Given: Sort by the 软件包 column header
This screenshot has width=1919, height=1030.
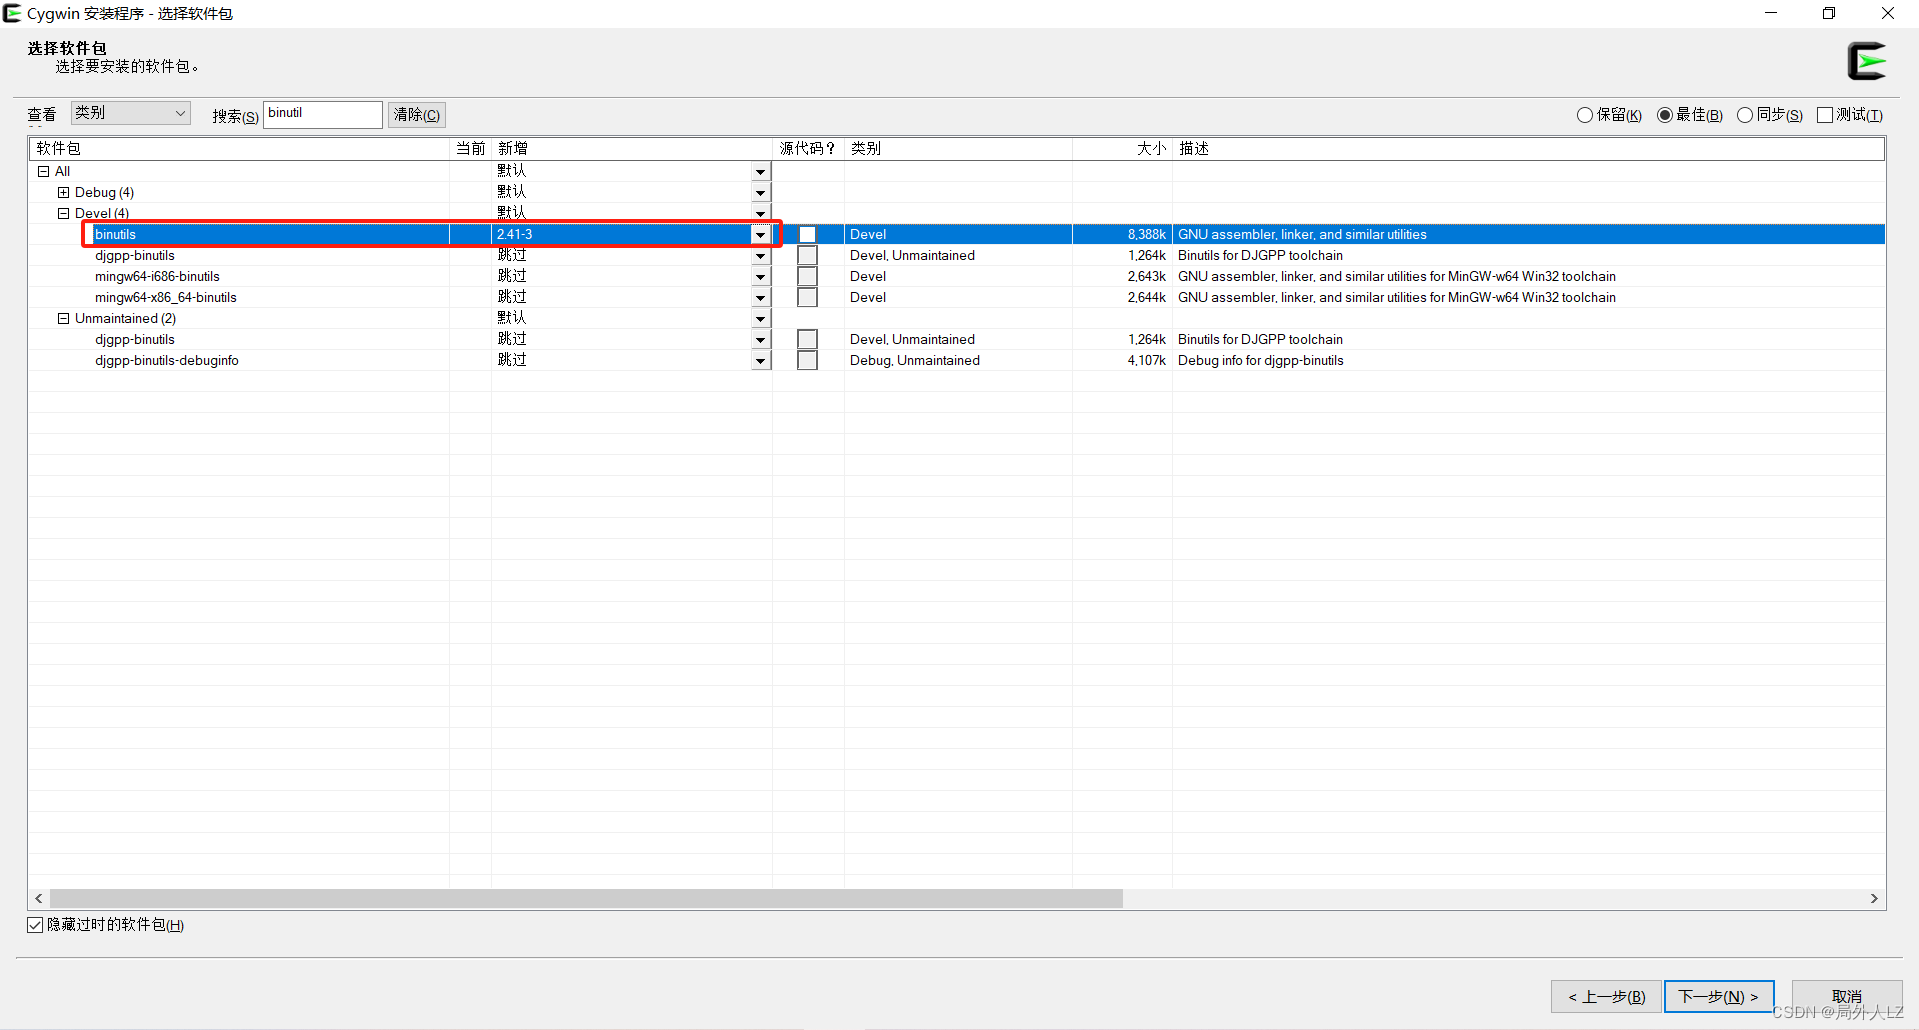Looking at the screenshot, I should (239, 148).
